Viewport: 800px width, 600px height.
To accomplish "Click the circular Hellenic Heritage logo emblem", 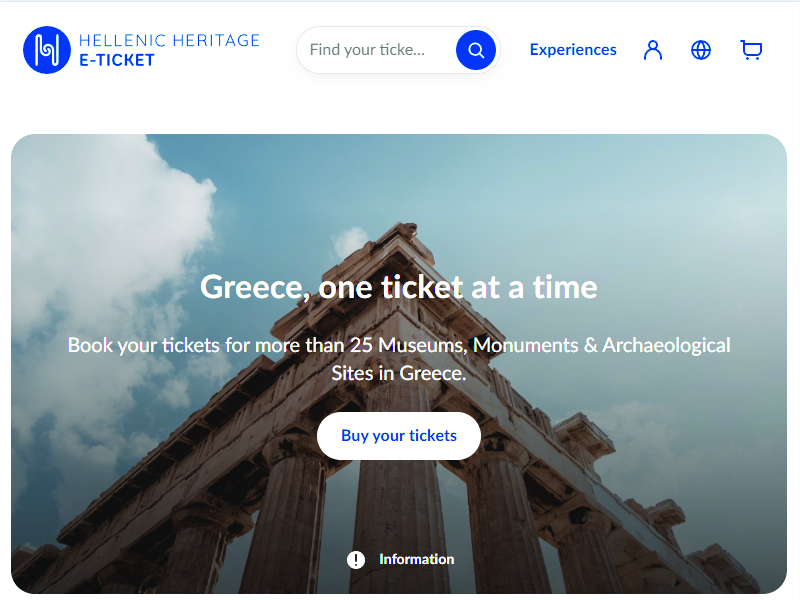I will click(45, 50).
